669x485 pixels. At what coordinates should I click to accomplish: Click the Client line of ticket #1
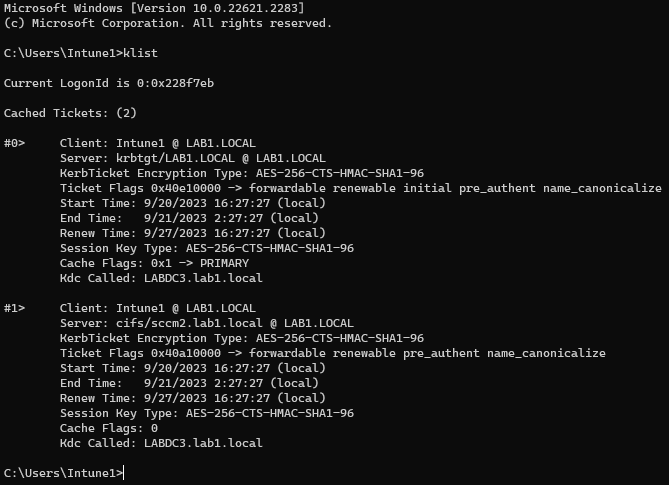(157, 308)
